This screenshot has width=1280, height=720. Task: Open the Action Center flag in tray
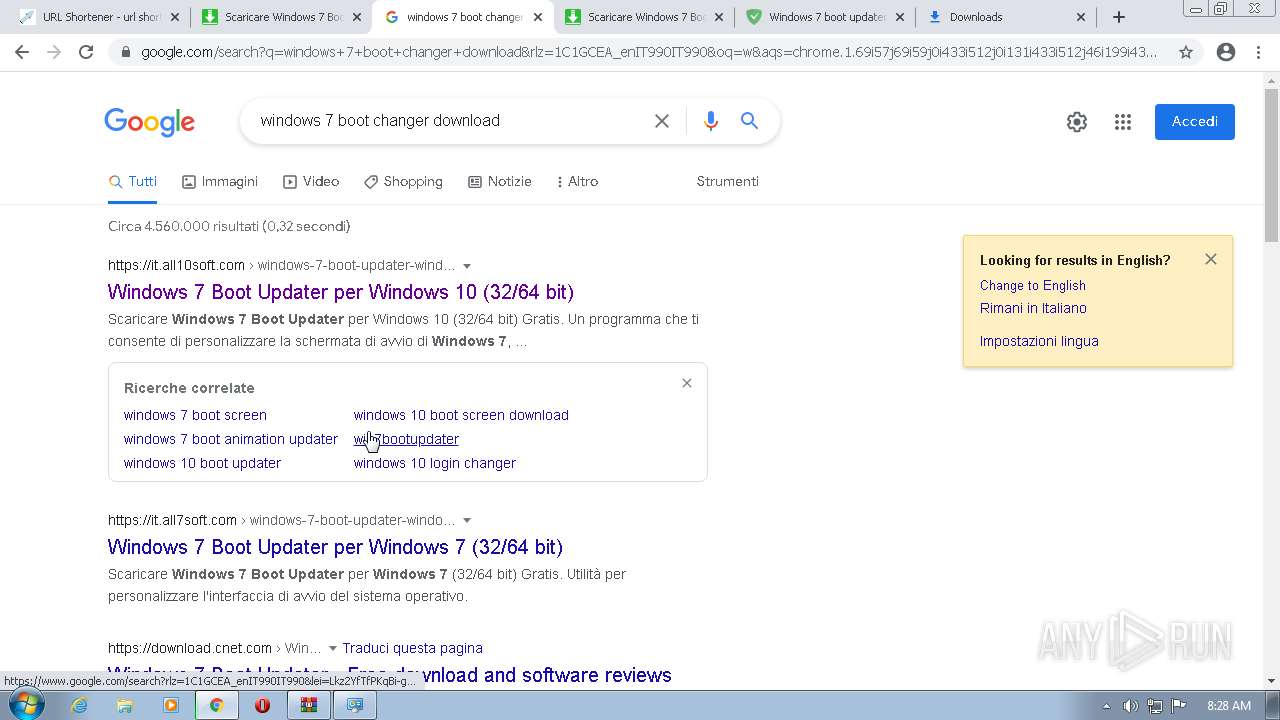(1178, 706)
